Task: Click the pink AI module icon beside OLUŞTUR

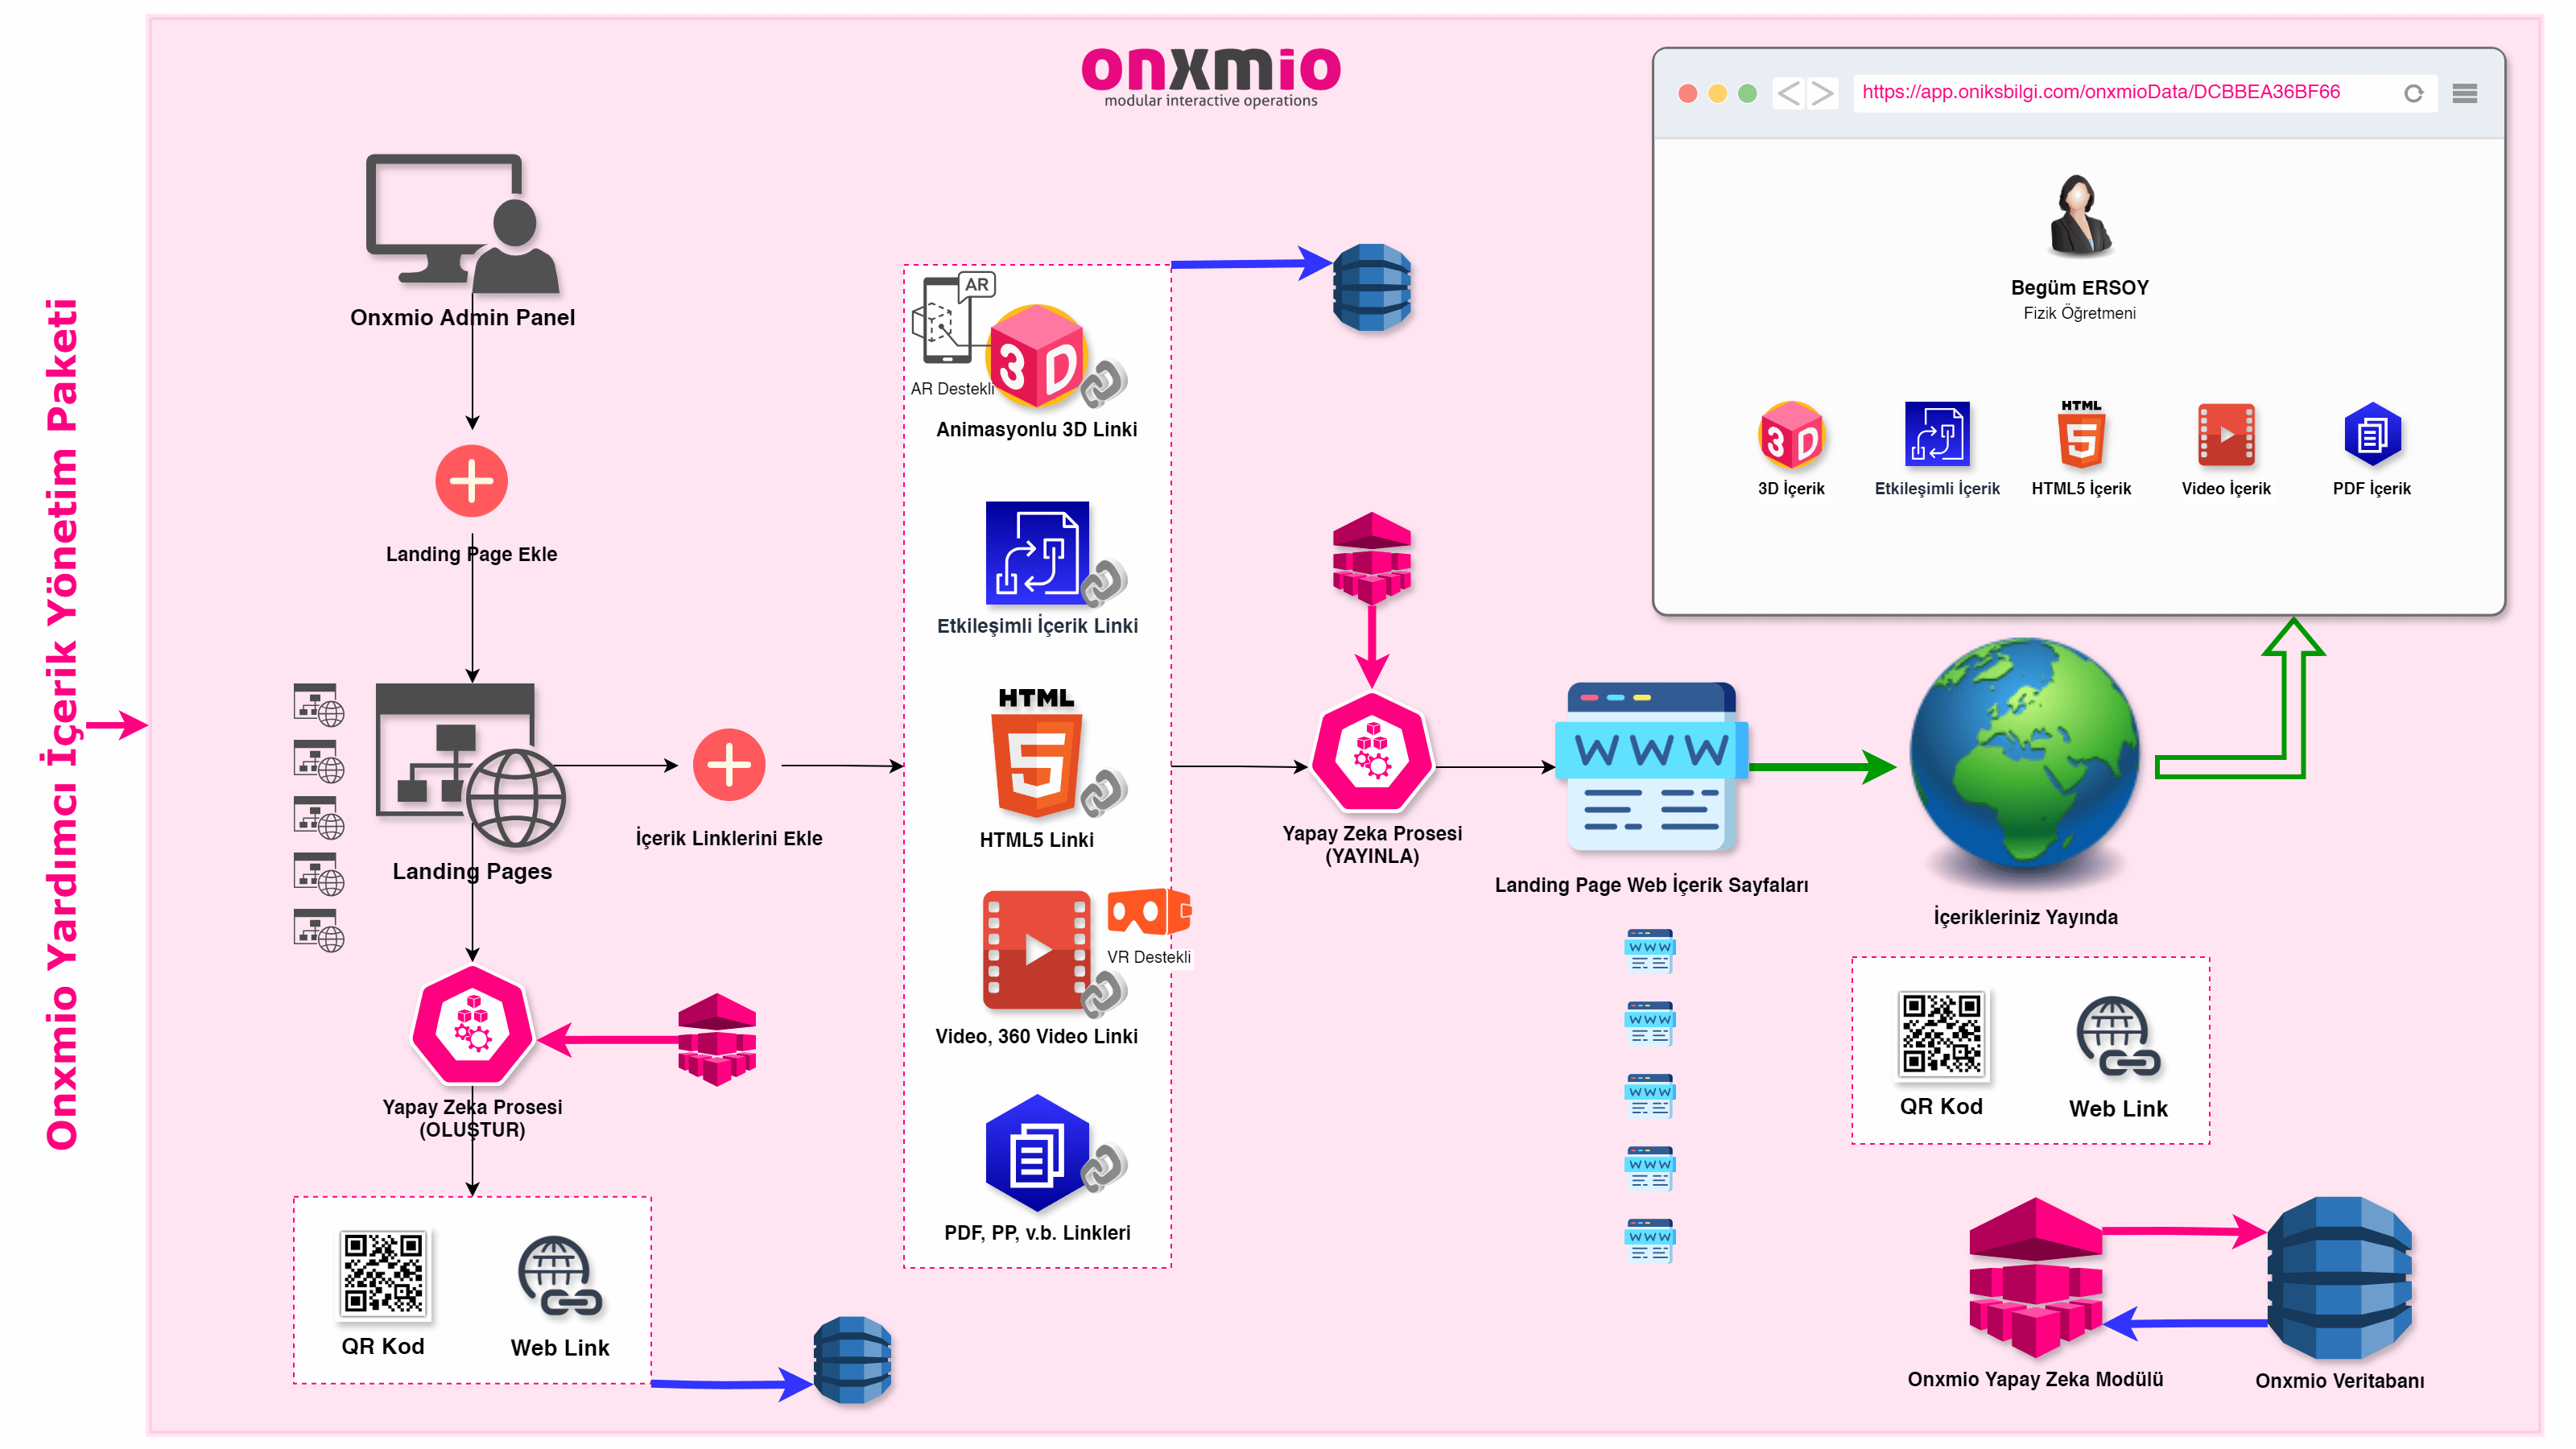Action: click(x=717, y=1039)
